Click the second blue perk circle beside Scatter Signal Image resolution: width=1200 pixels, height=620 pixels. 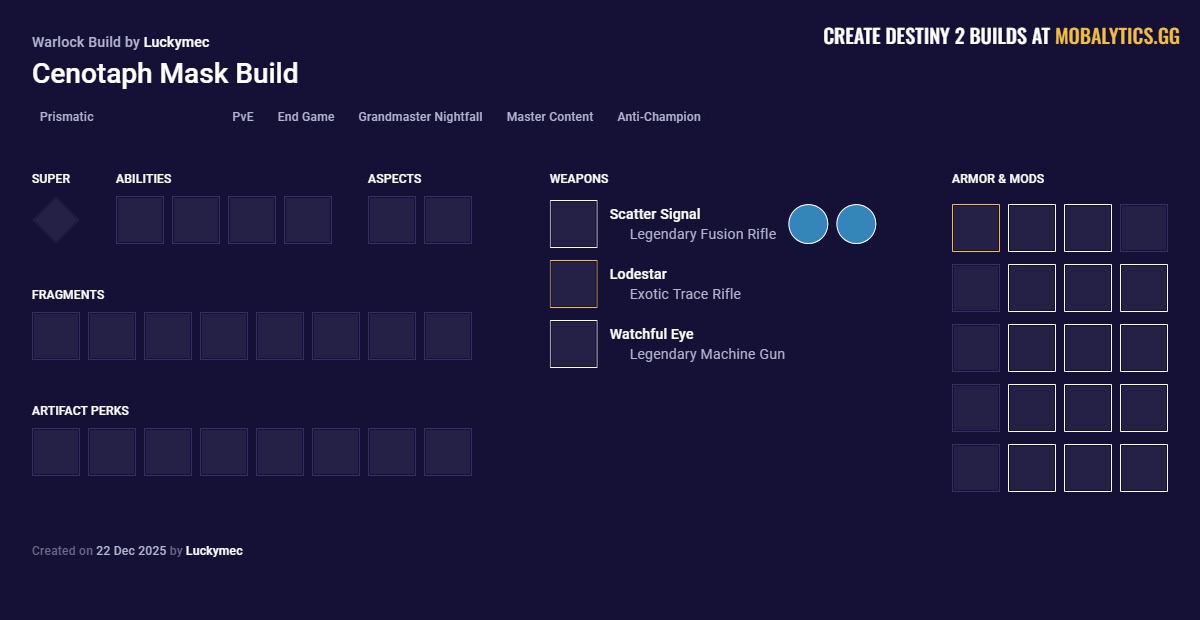(x=856, y=224)
